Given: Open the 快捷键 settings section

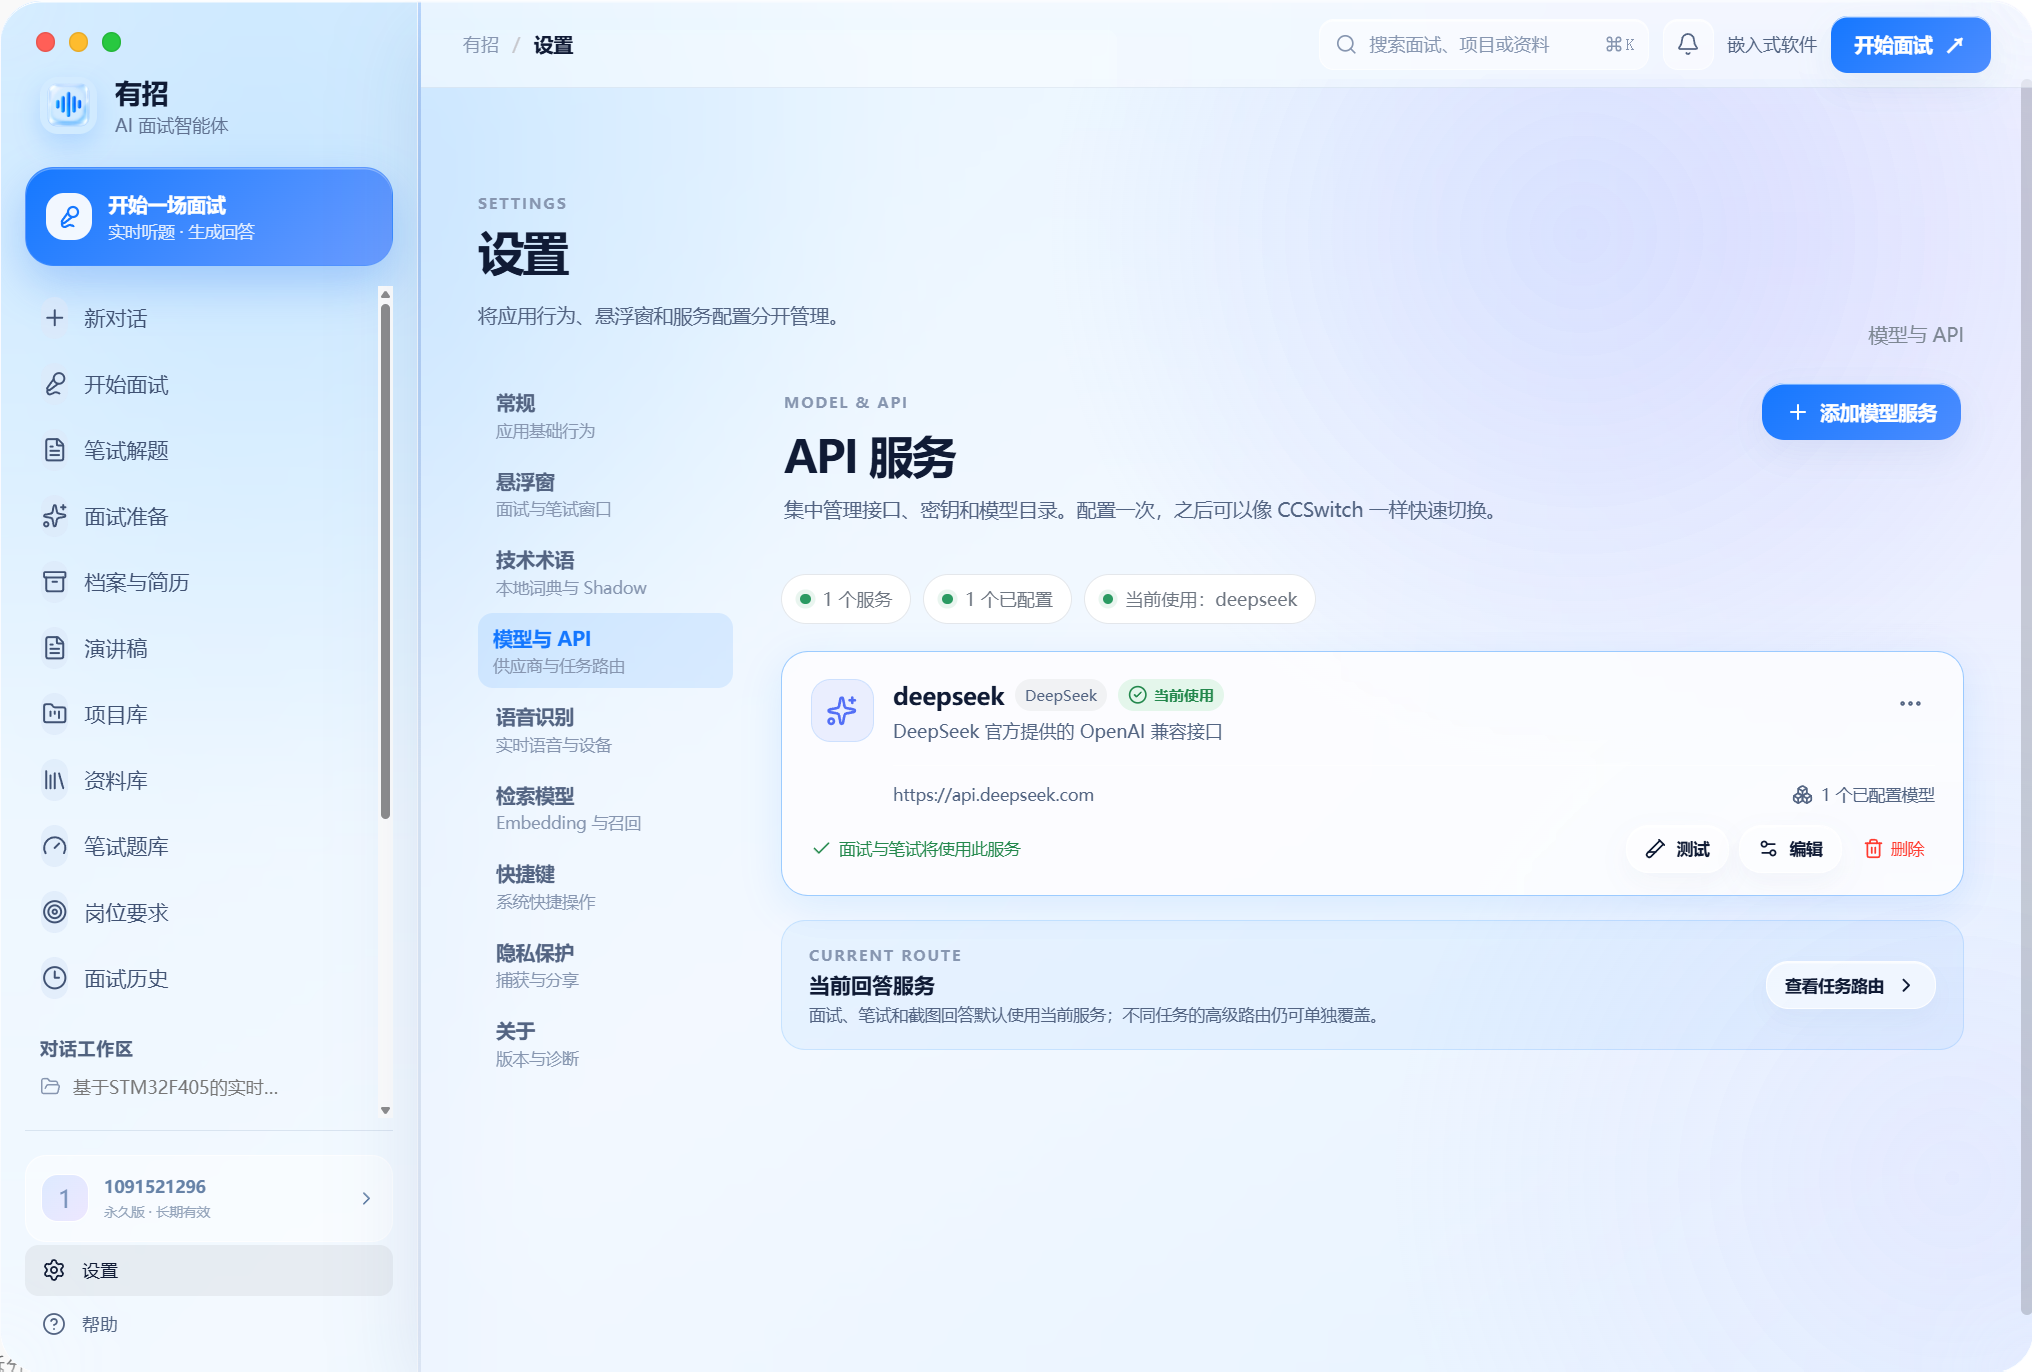Looking at the screenshot, I should (x=605, y=887).
